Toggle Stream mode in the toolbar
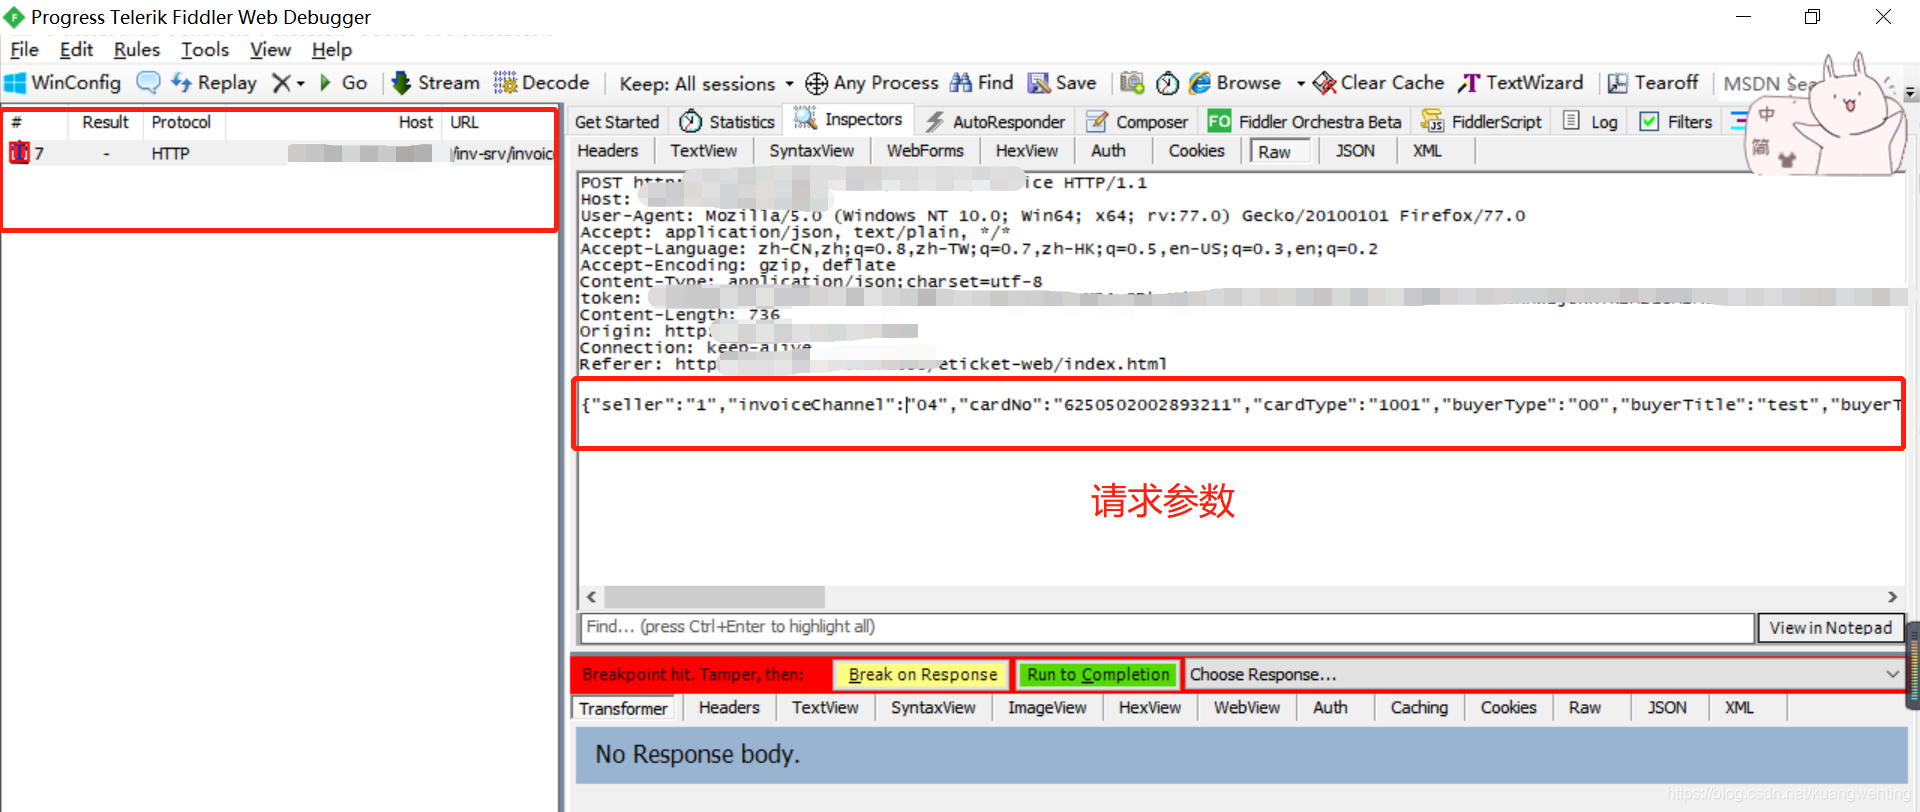This screenshot has height=812, width=1920. tap(435, 83)
